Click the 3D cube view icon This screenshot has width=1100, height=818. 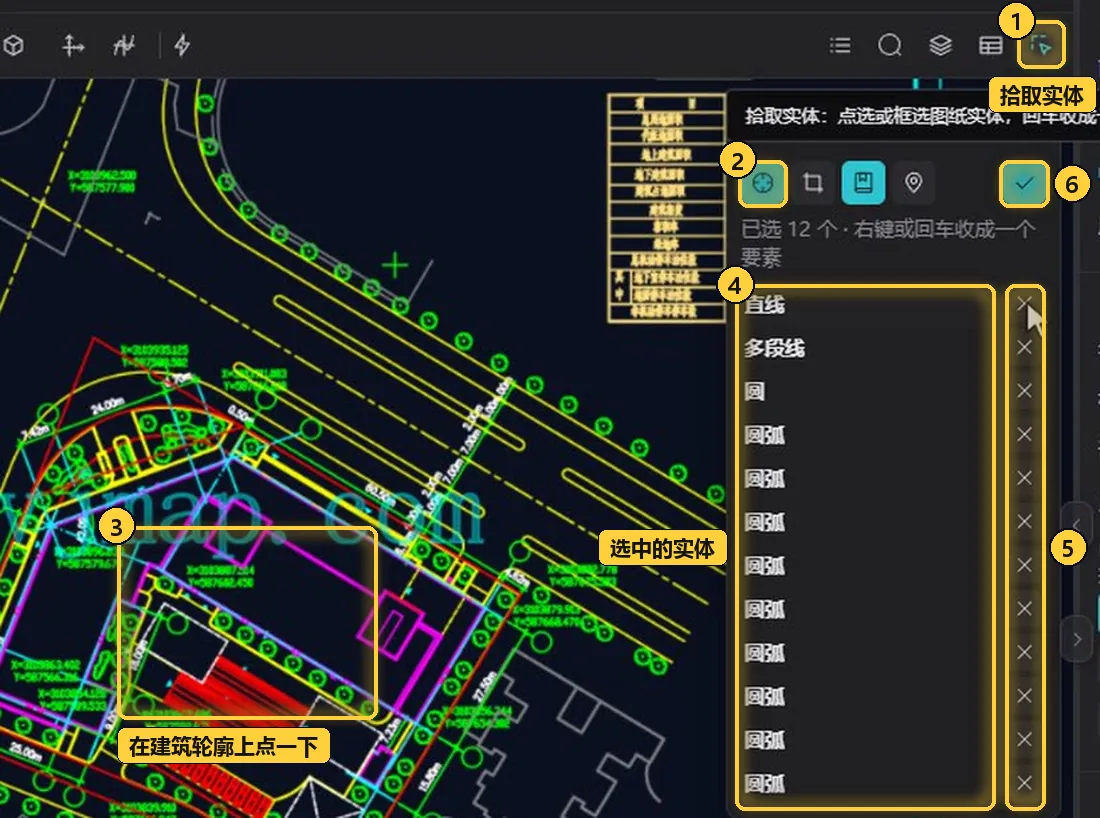point(13,46)
